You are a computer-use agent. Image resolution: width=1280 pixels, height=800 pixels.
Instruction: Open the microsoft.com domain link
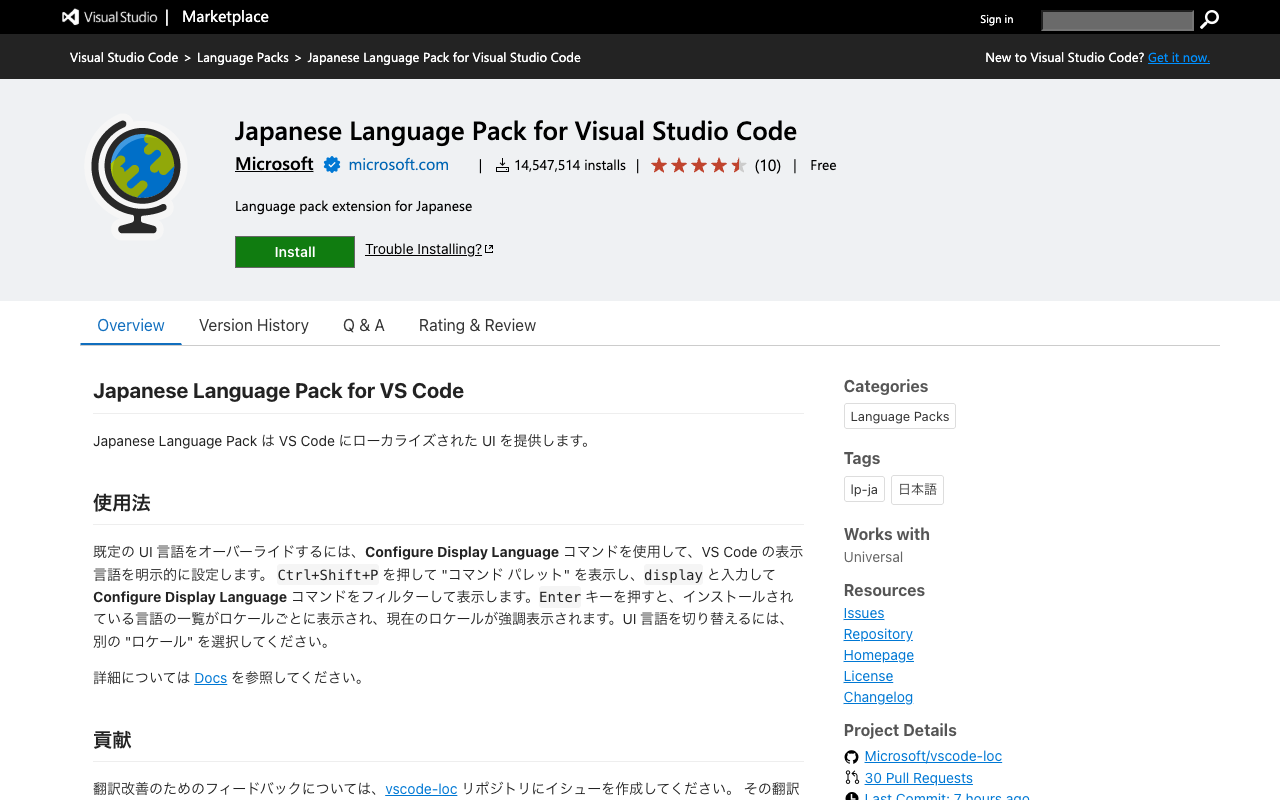click(x=398, y=165)
